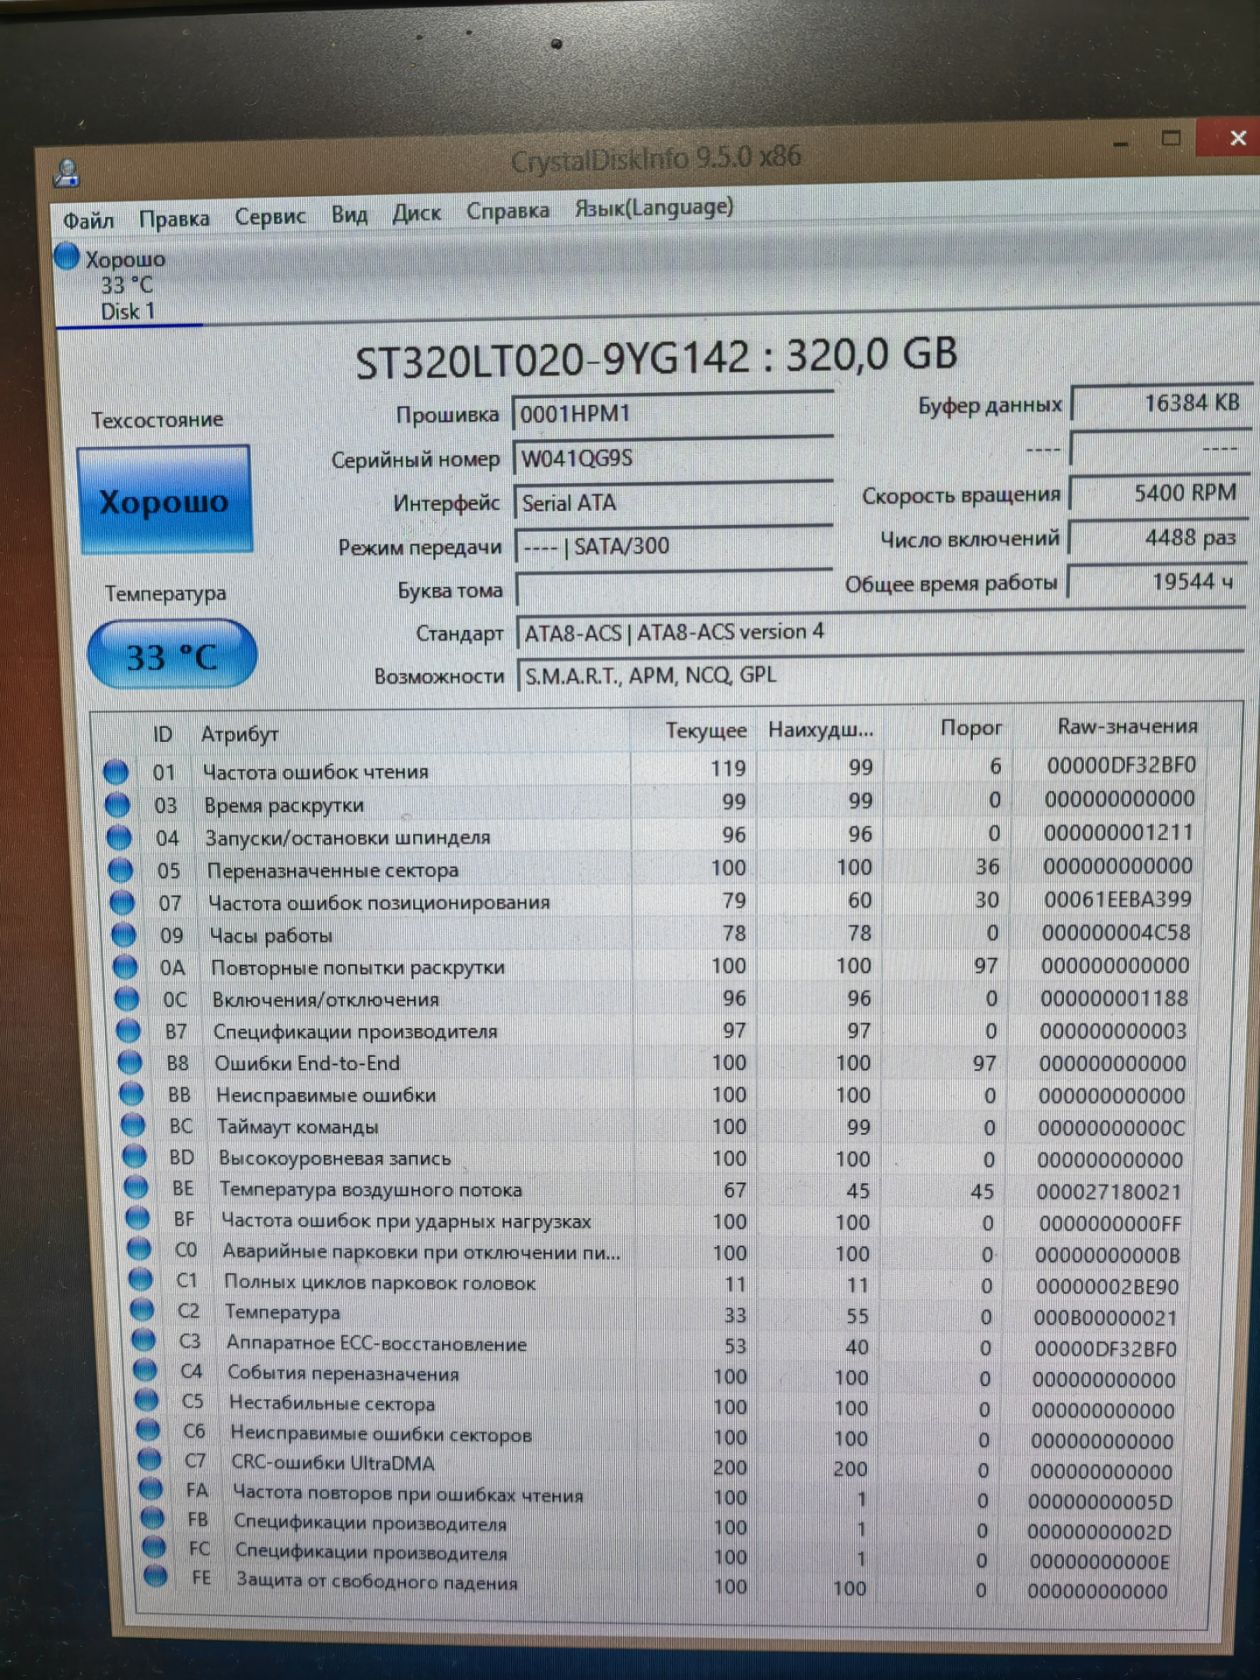
Task: Click the CrystalDiskInfo title bar app icon
Action: 67,173
